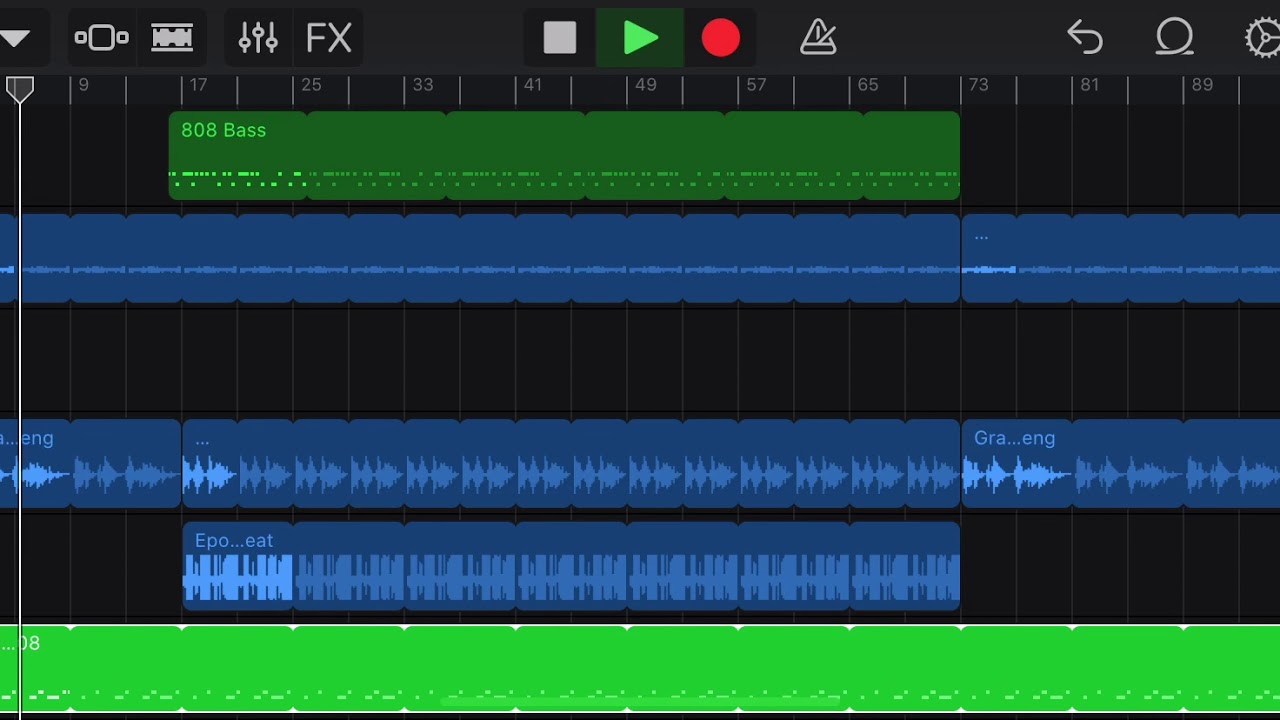Select the 808 Bass region
1280x720 pixels.
[564, 155]
